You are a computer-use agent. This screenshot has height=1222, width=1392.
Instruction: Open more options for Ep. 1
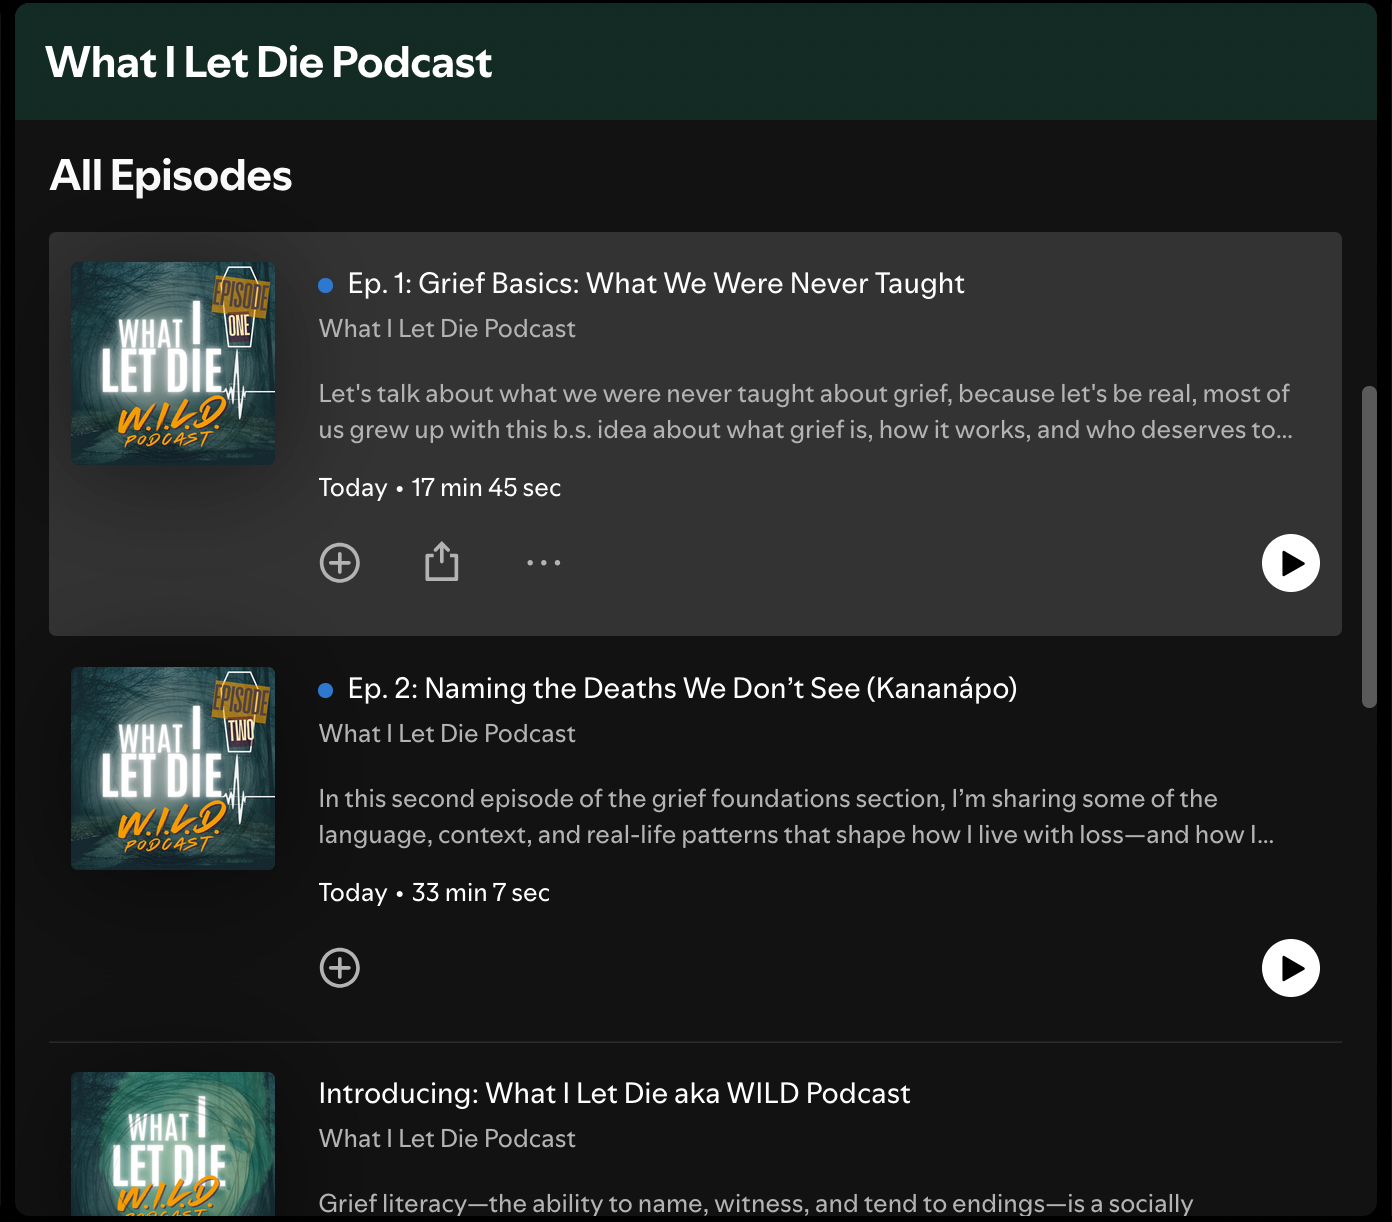[544, 563]
